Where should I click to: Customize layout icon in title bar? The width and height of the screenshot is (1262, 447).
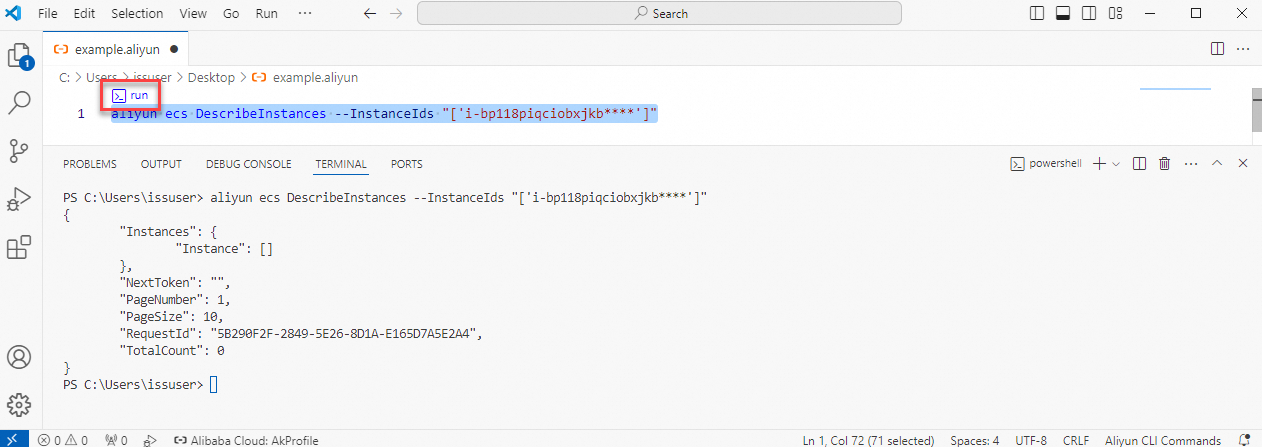pyautogui.click(x=1113, y=14)
